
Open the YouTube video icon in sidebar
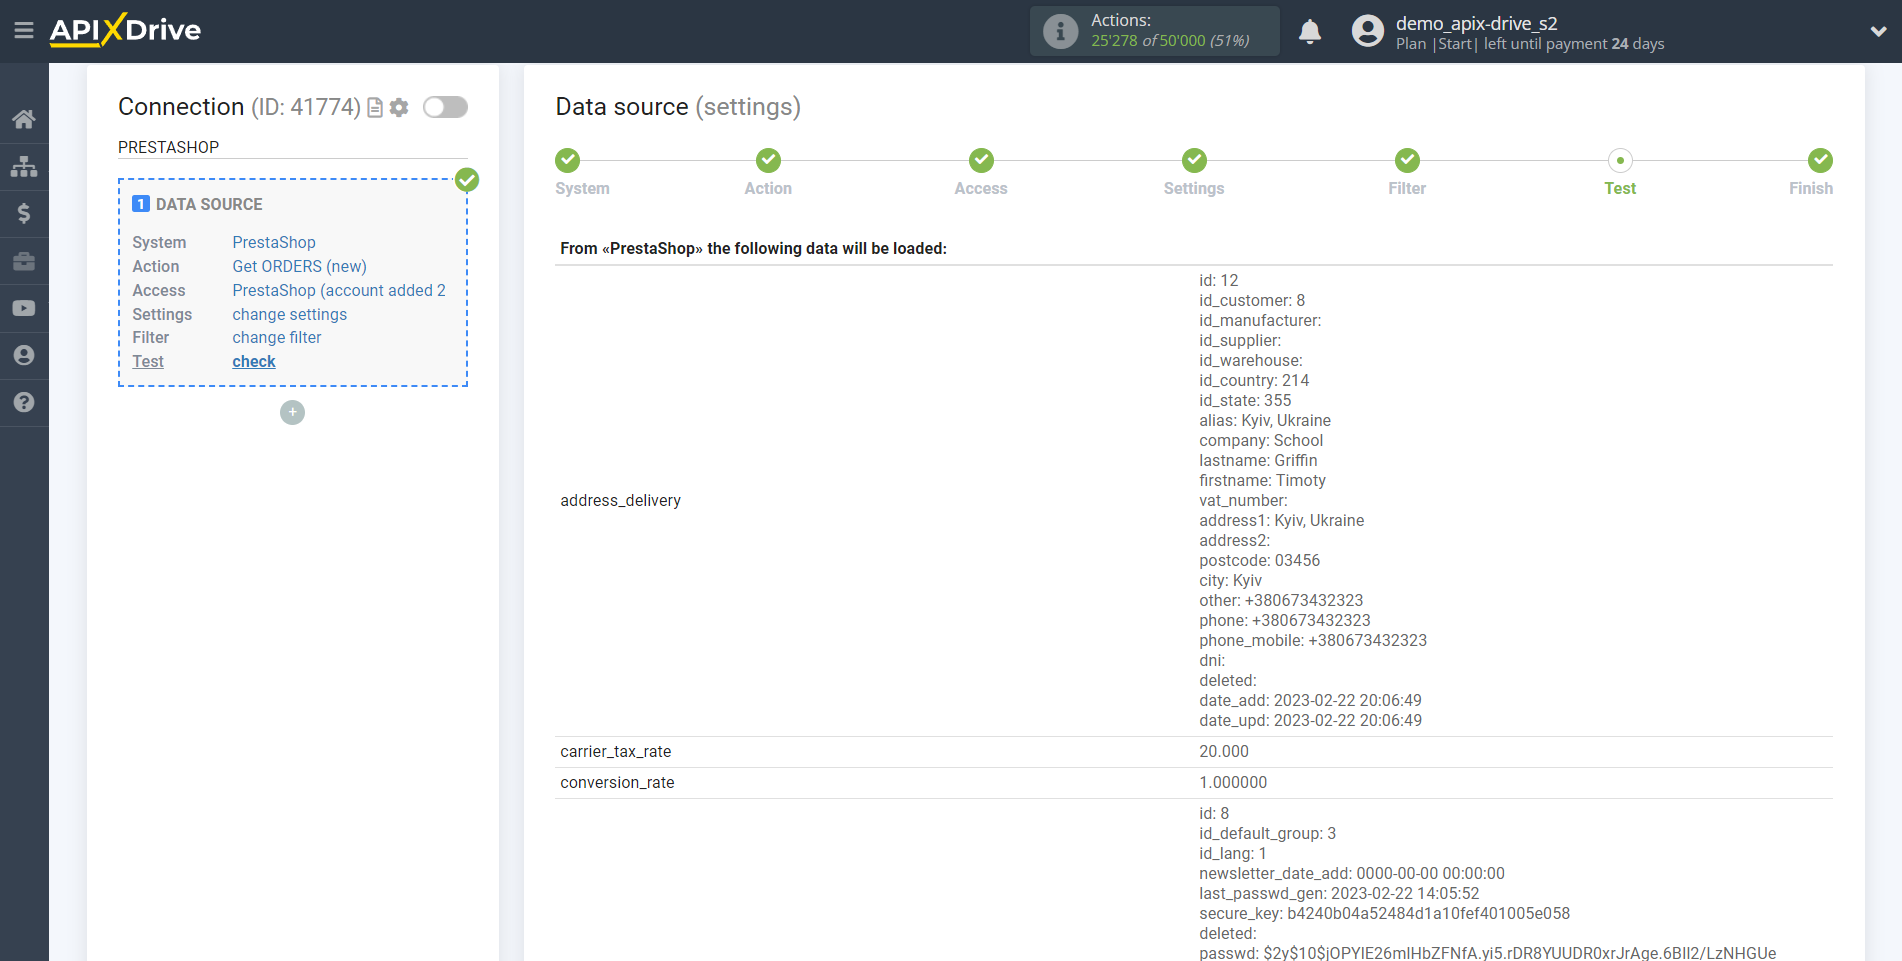pos(24,308)
